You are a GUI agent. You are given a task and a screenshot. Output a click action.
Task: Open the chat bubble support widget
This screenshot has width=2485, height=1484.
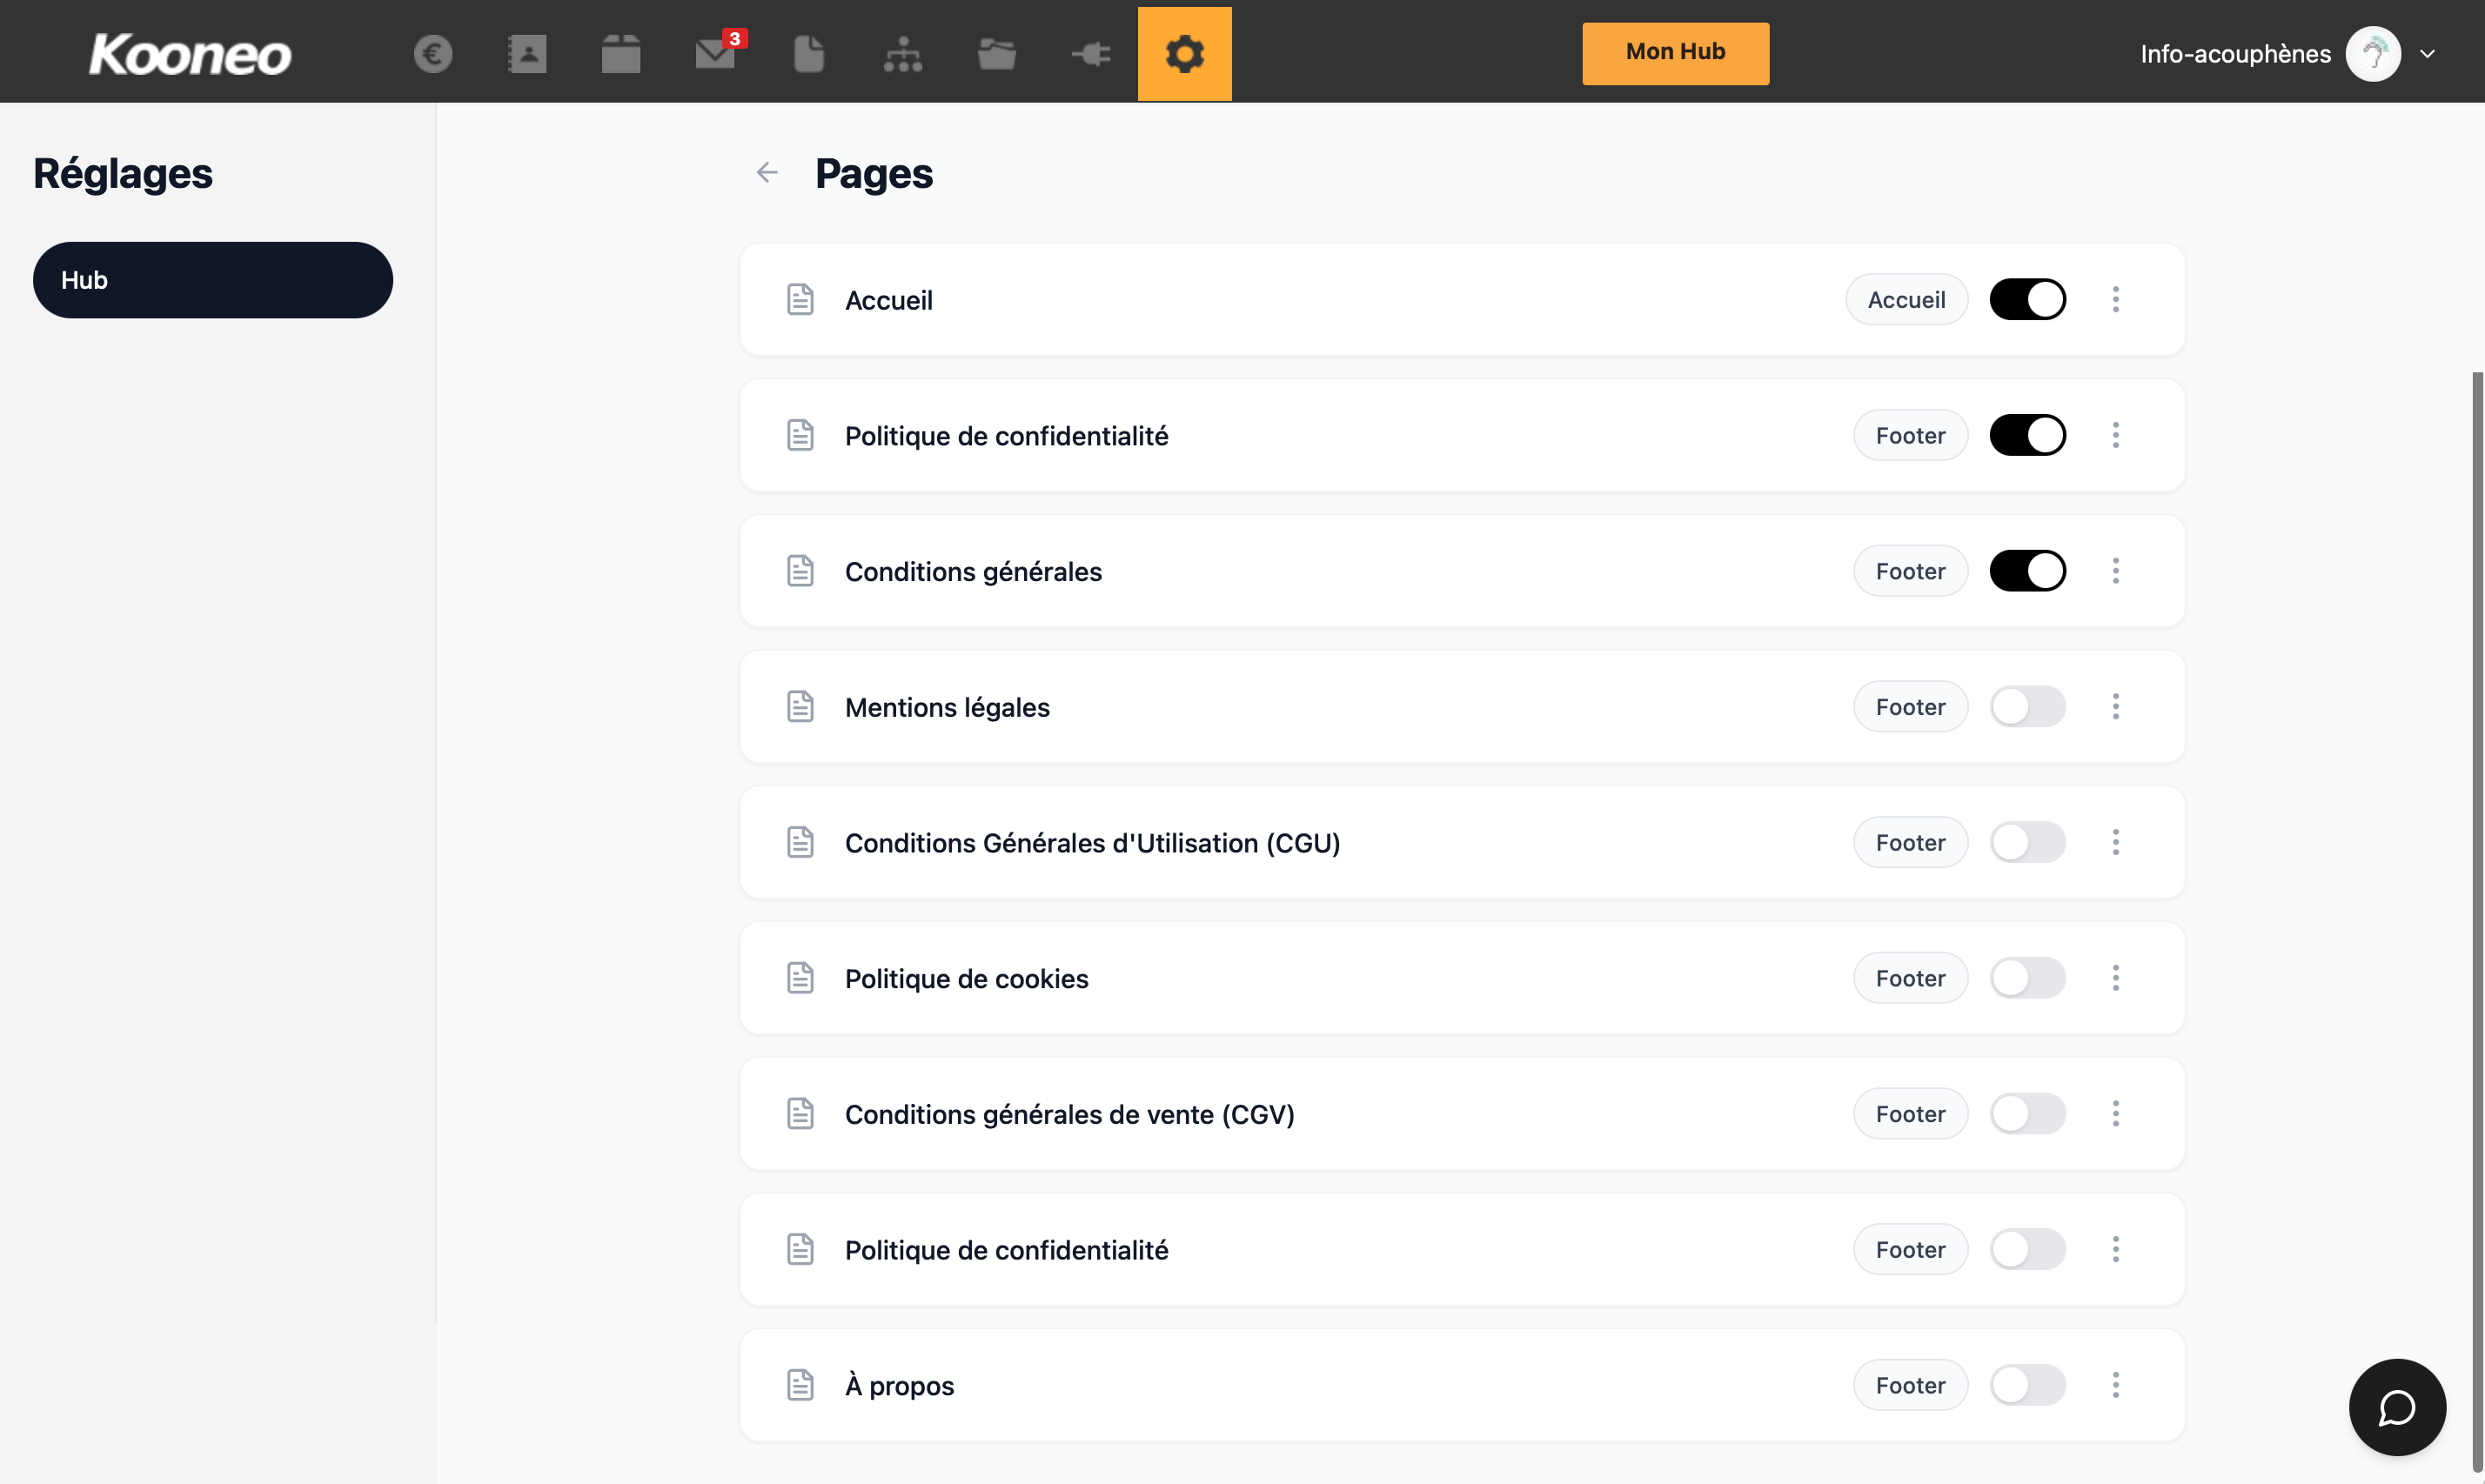(x=2397, y=1407)
